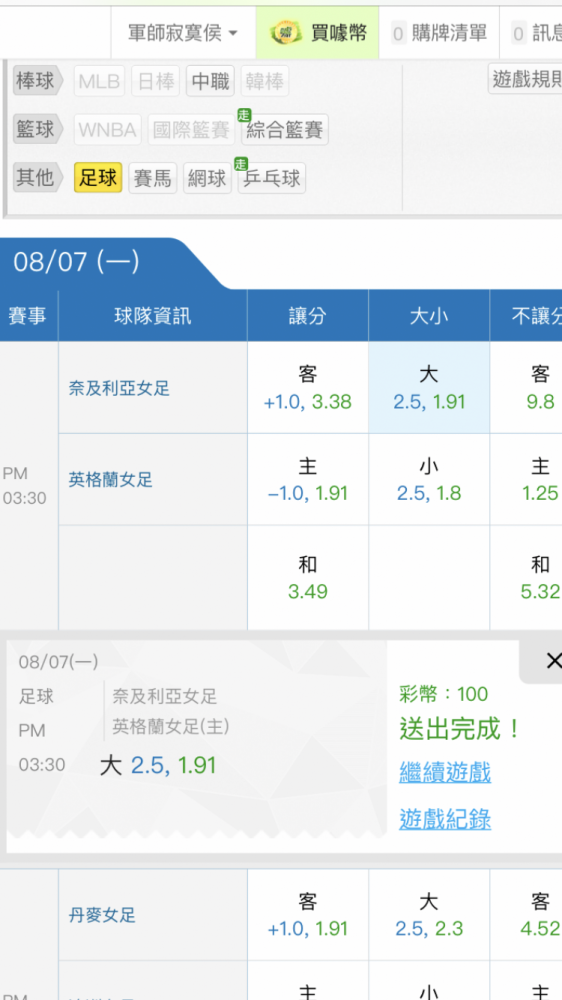Pick the 小 2.5, 1.8 odds cell
562x1000 pixels.
(x=429, y=480)
